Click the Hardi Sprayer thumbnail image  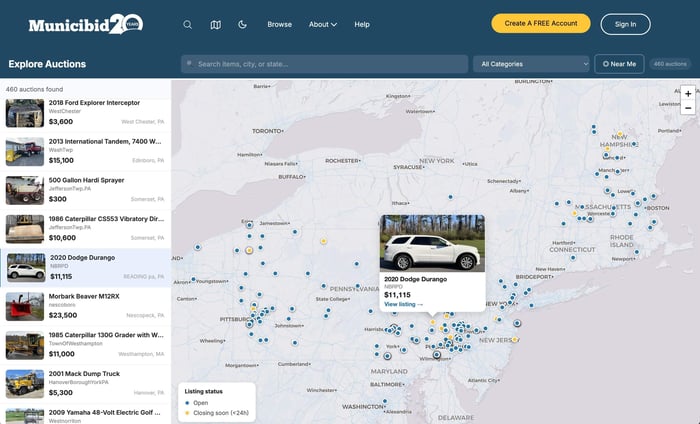[x=25, y=191]
